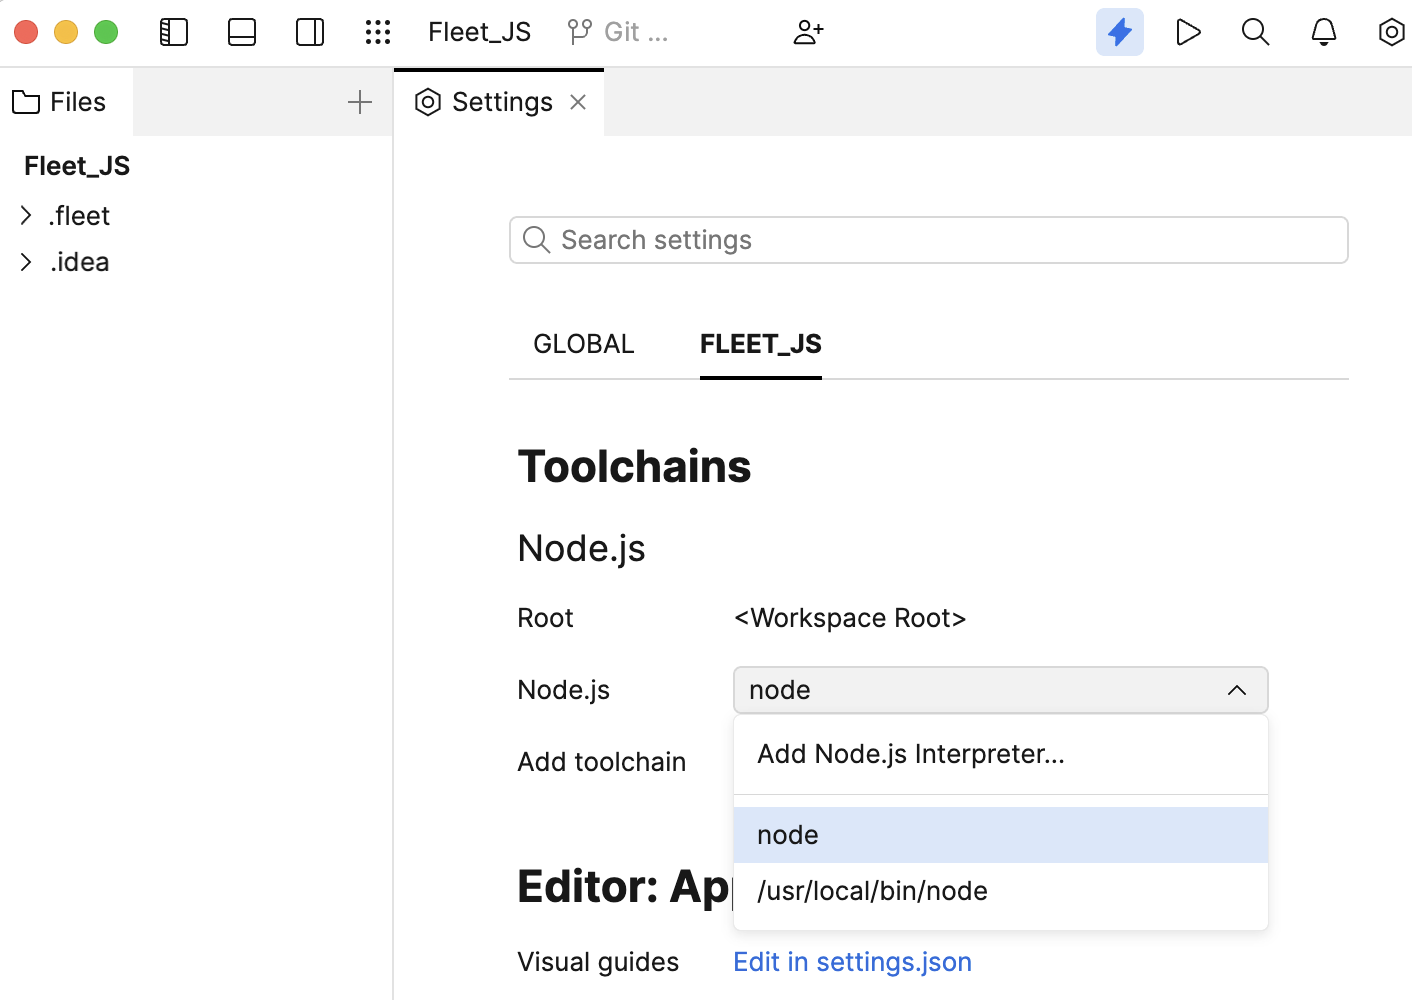Toggle the left panel layout icon
Viewport: 1412px width, 1000px height.
tap(173, 31)
